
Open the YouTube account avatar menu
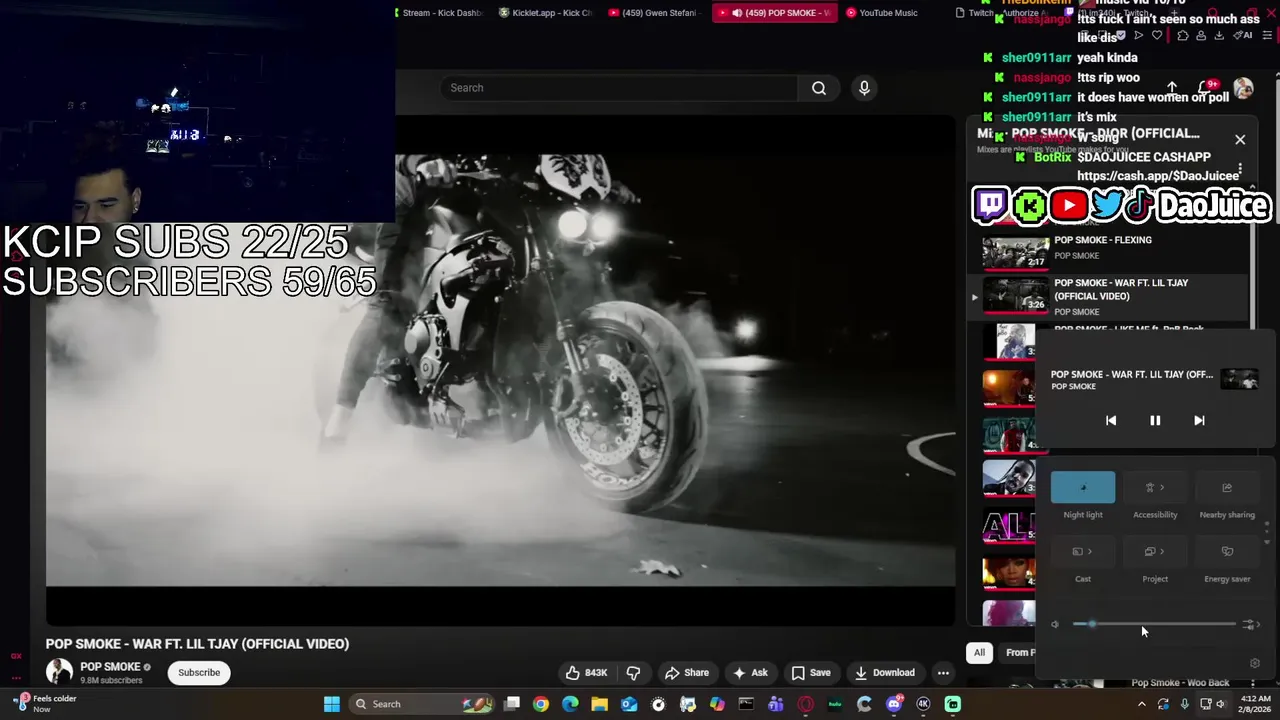1243,88
